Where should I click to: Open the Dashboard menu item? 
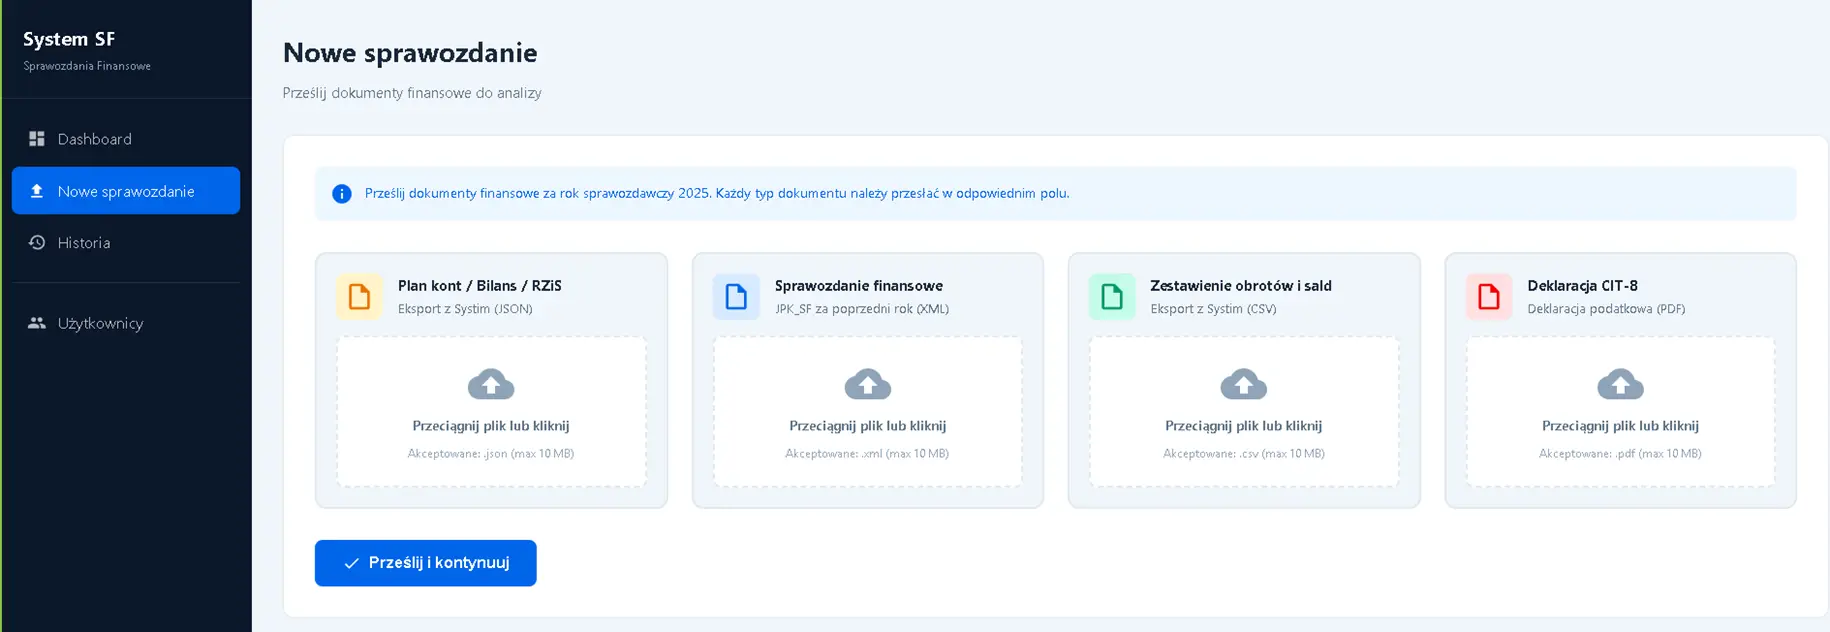[x=126, y=139]
